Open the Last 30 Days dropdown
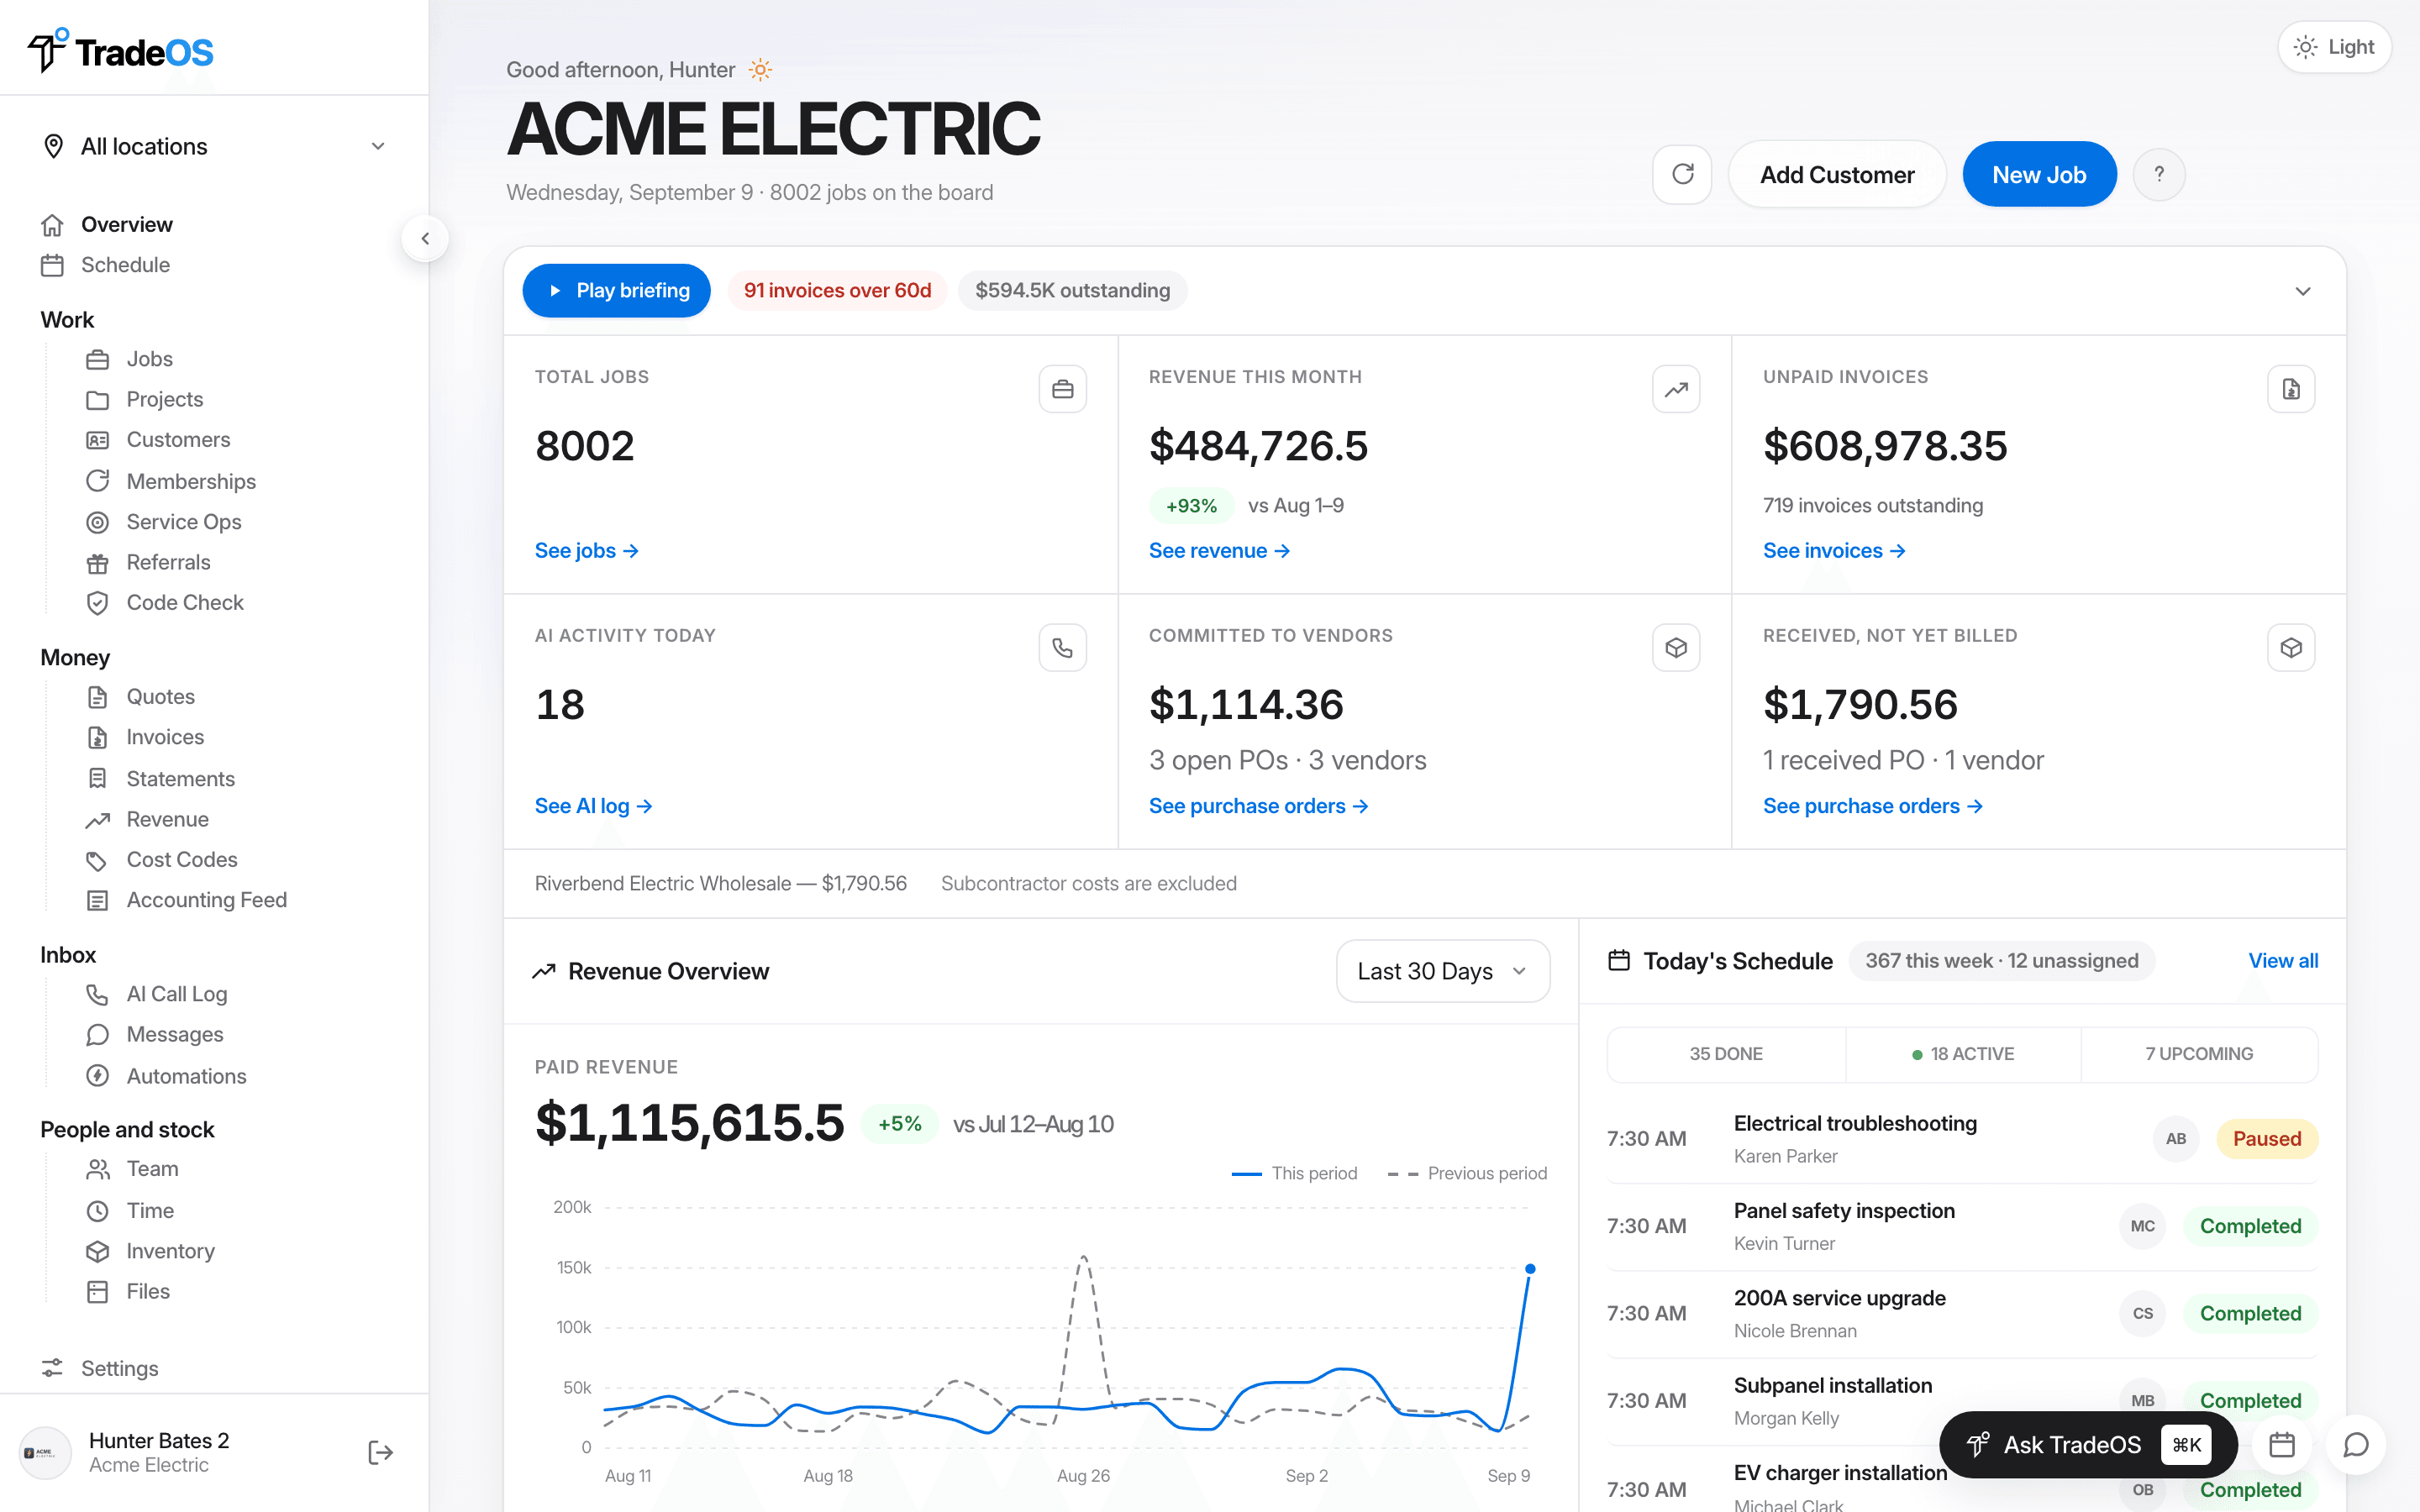 coord(1442,971)
